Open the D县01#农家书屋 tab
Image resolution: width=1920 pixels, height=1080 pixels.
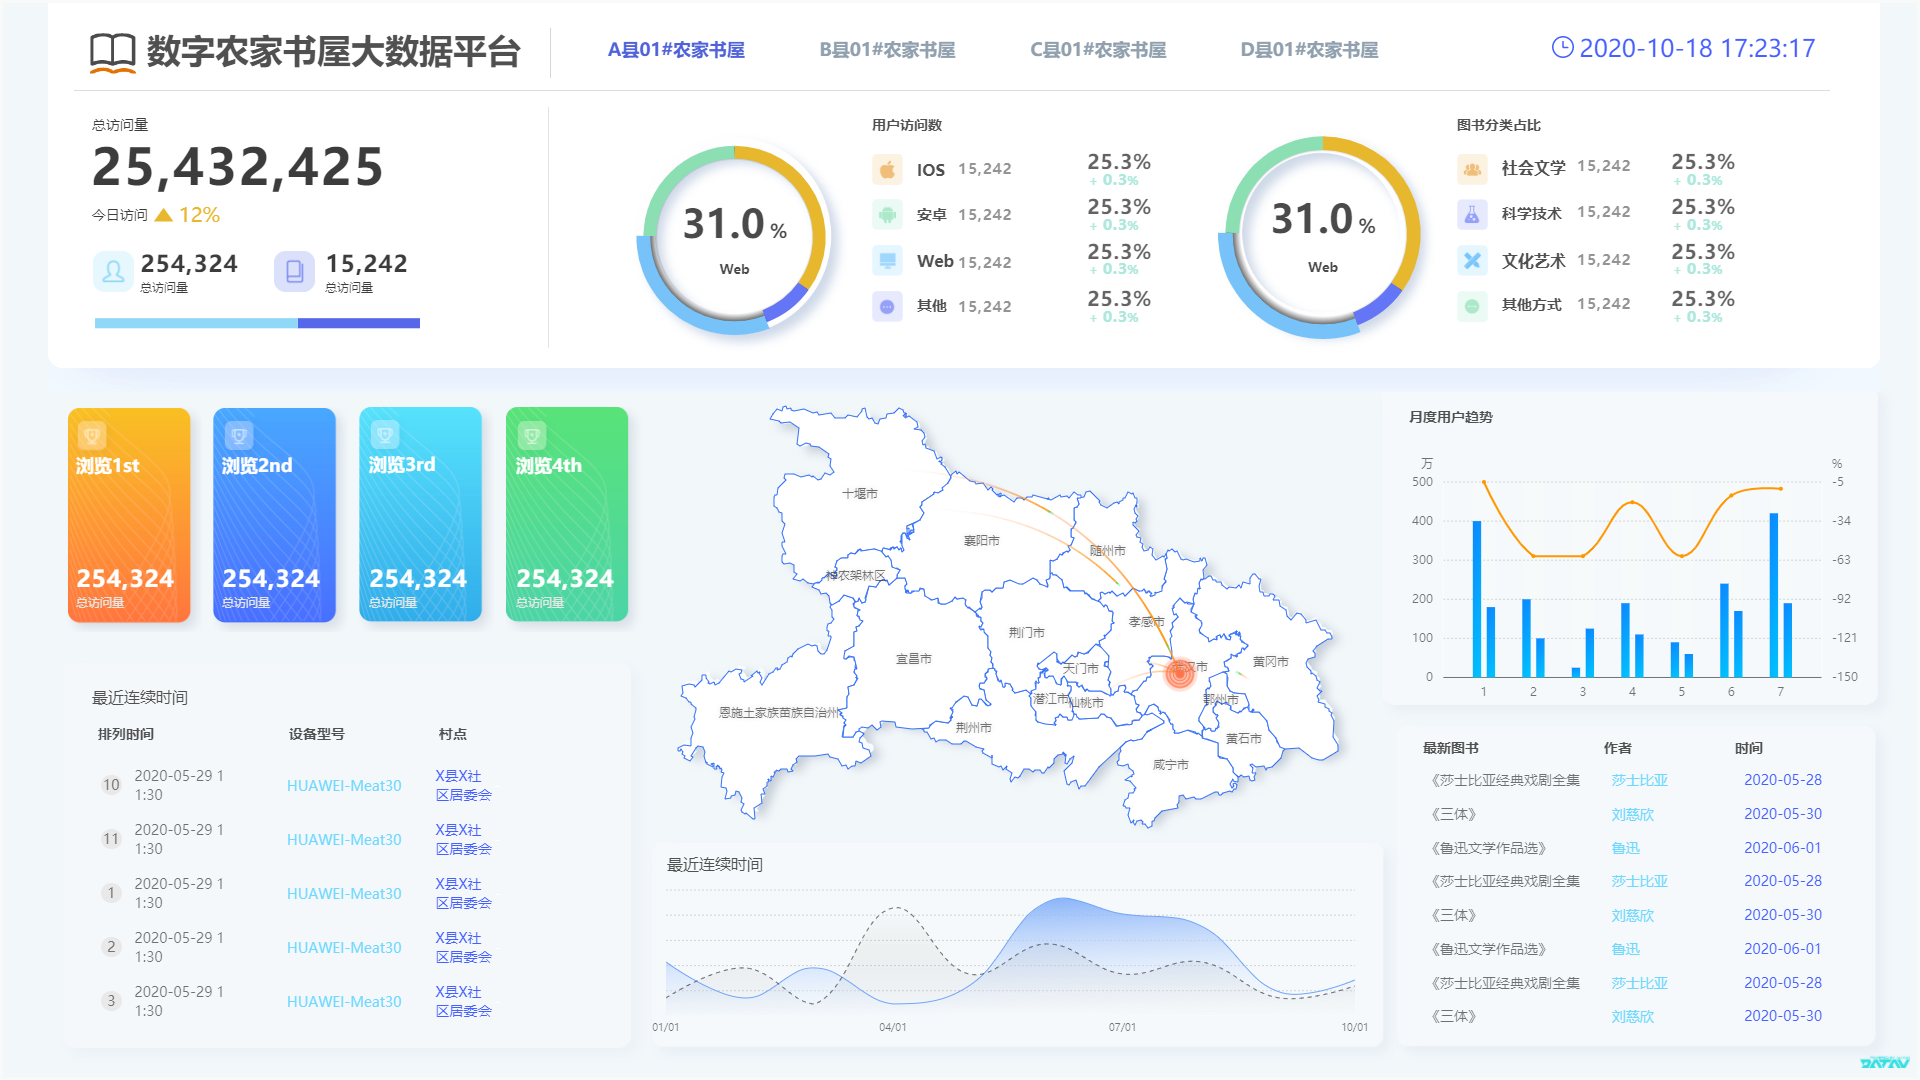[1309, 50]
